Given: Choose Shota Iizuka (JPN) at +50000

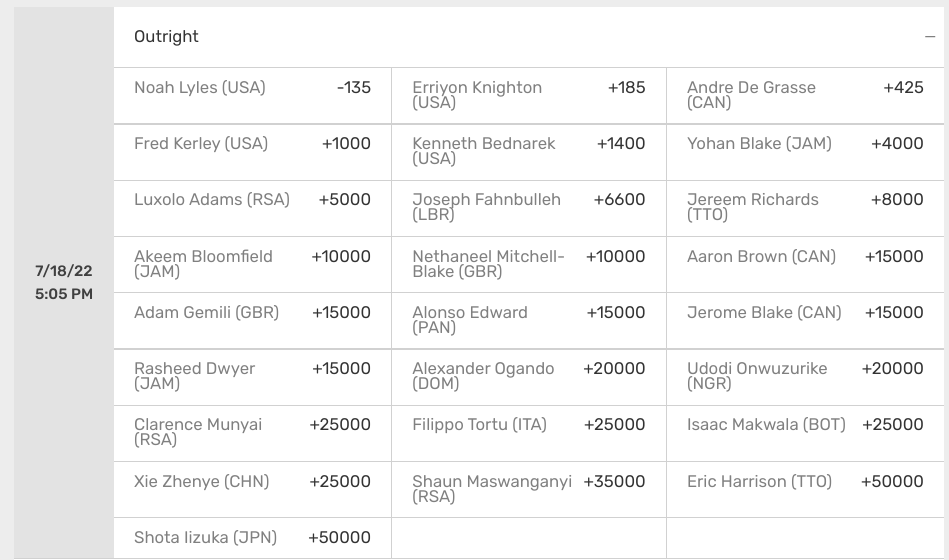Looking at the screenshot, I should click(252, 538).
